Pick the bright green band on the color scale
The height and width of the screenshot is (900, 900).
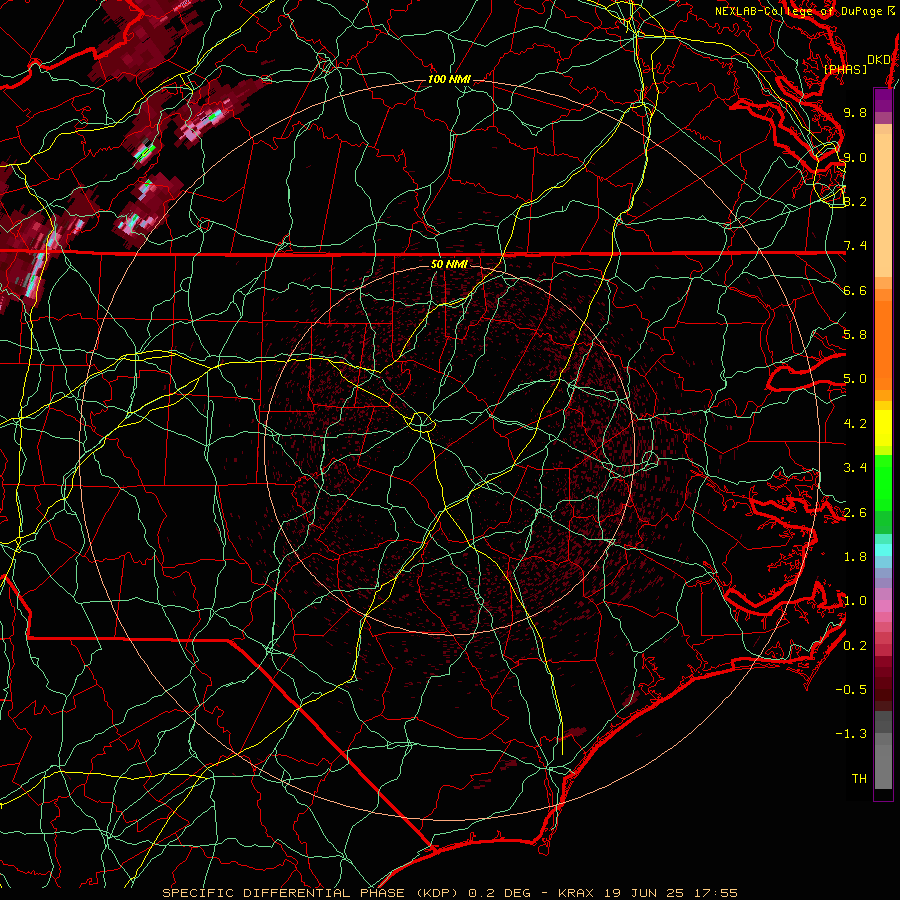[x=883, y=482]
